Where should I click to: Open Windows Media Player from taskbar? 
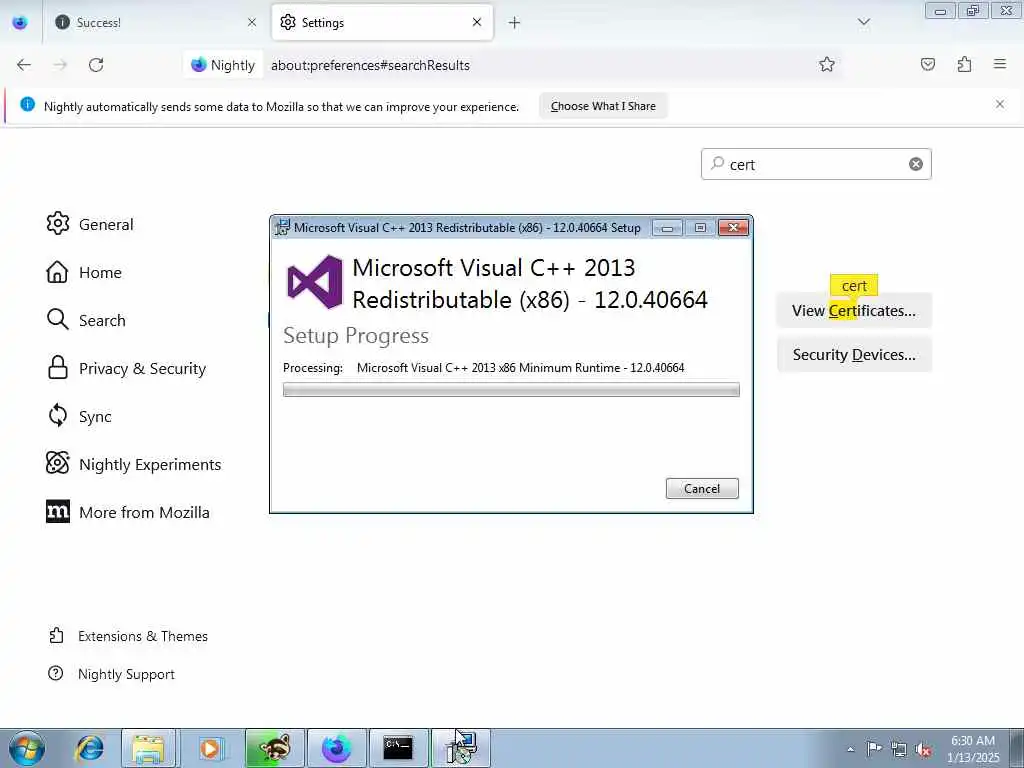coord(210,748)
